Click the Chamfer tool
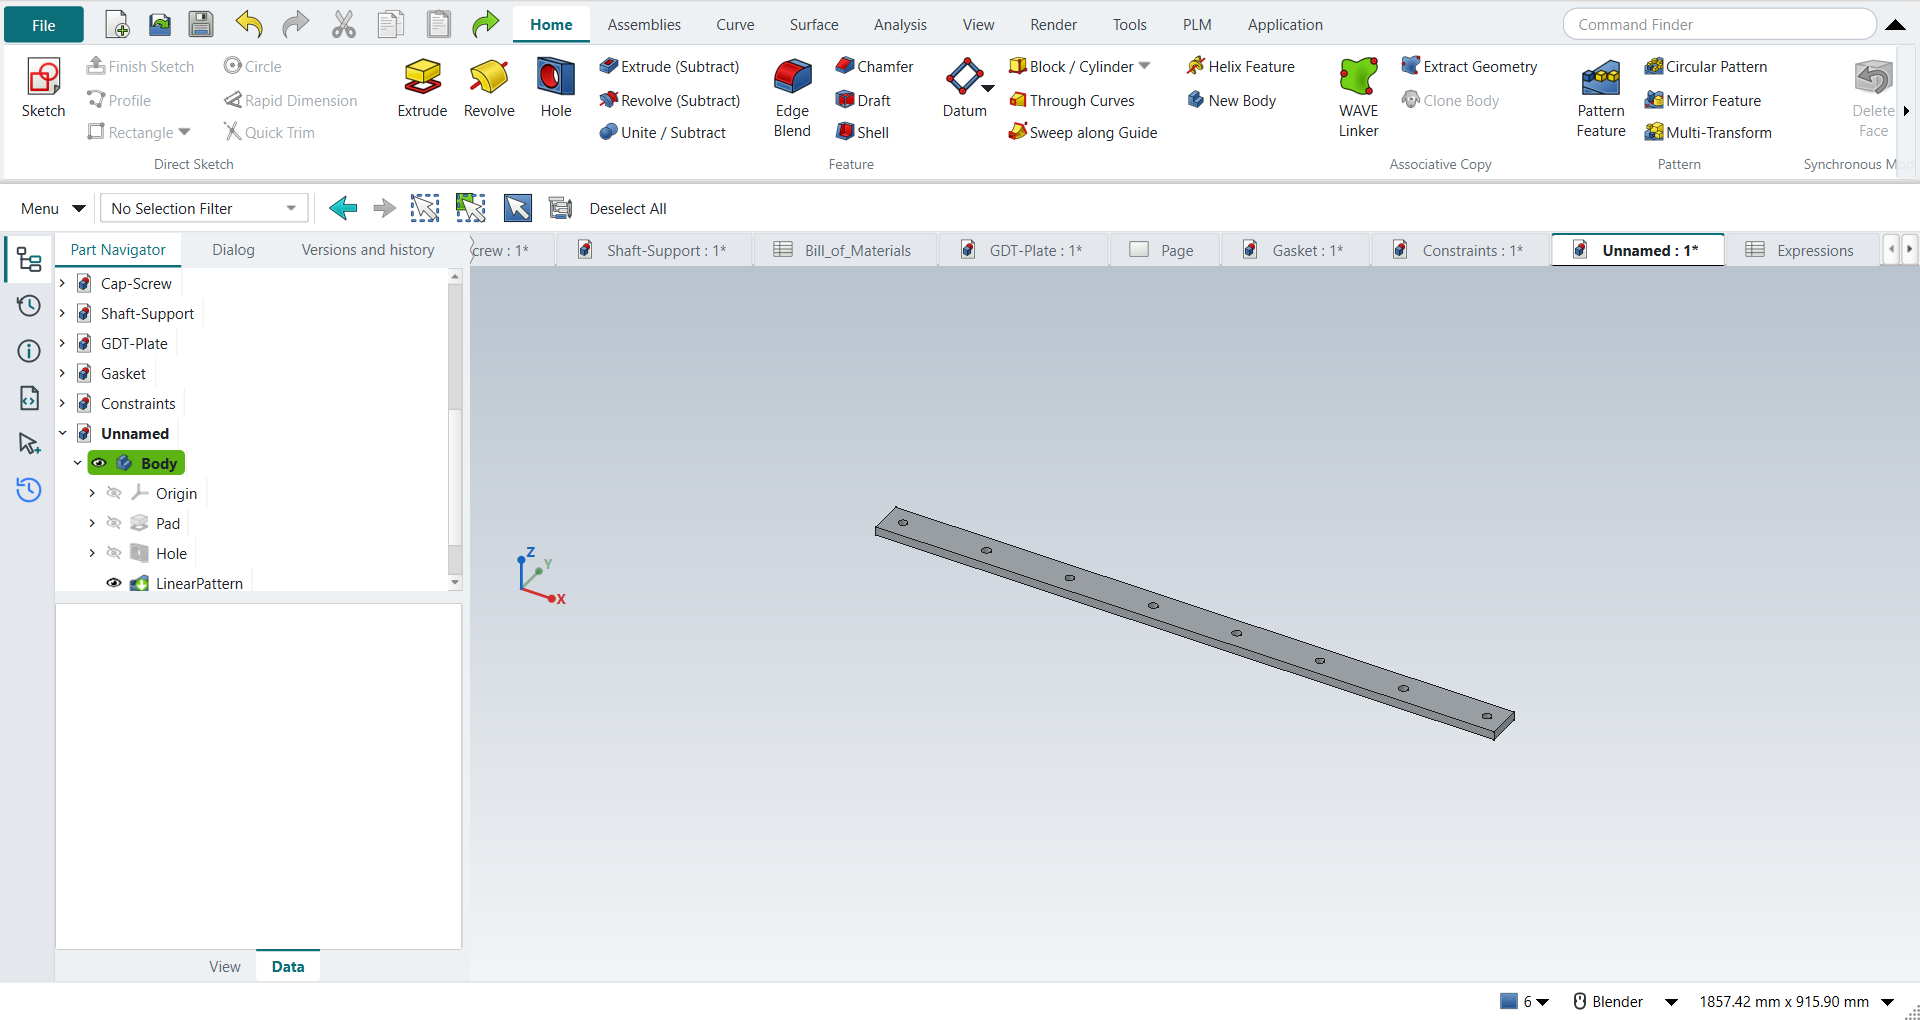1920x1020 pixels. [874, 66]
